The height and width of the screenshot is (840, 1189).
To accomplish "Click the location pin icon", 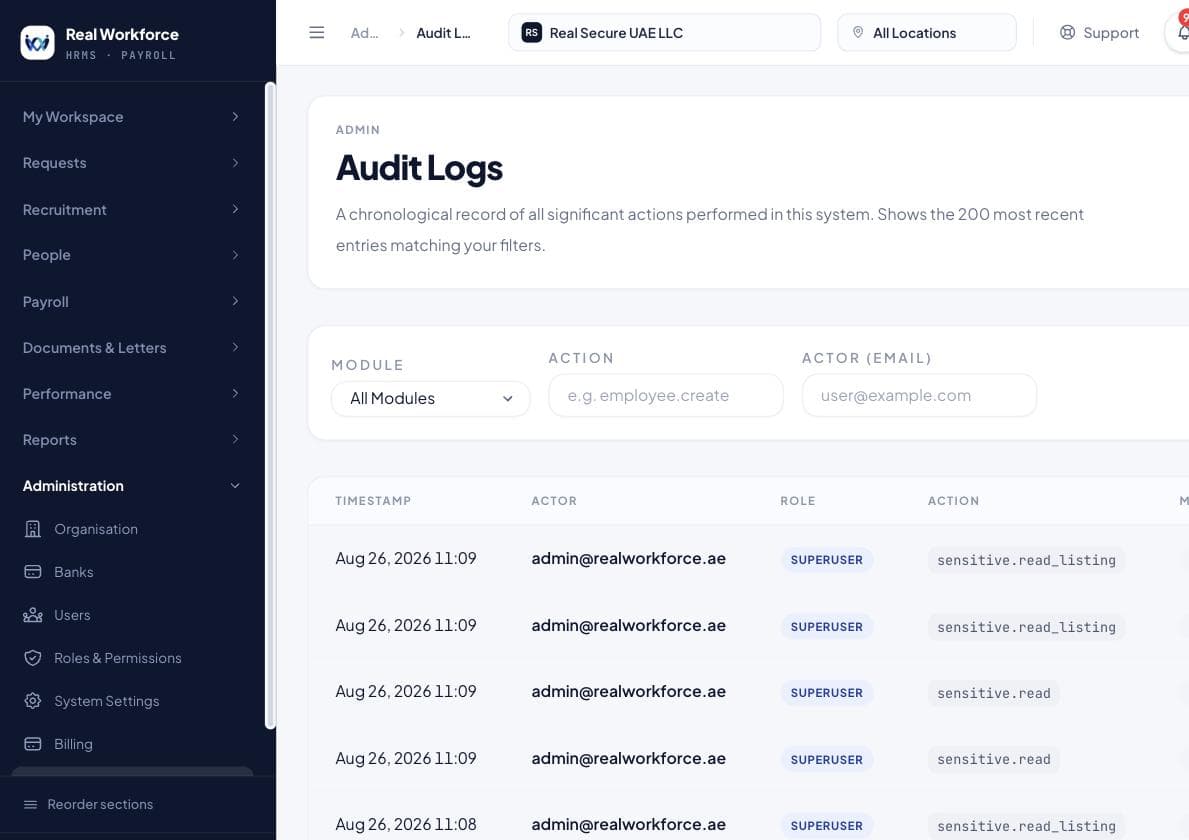I will [858, 33].
